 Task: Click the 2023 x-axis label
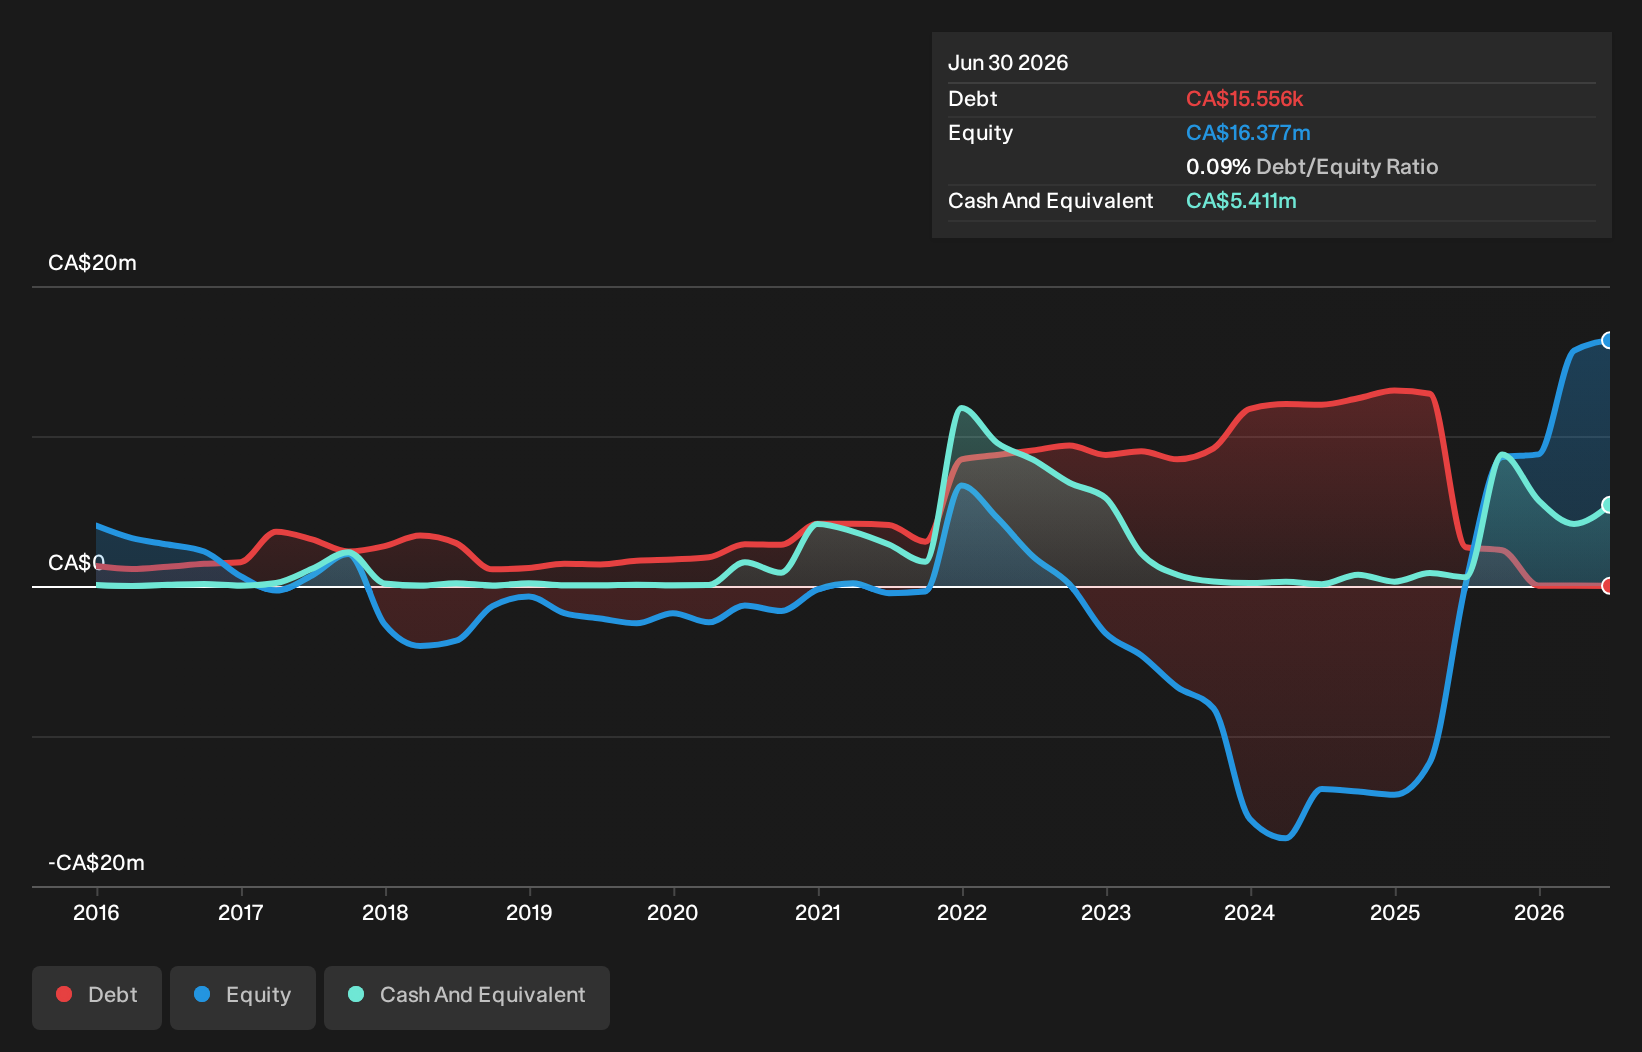(1106, 913)
